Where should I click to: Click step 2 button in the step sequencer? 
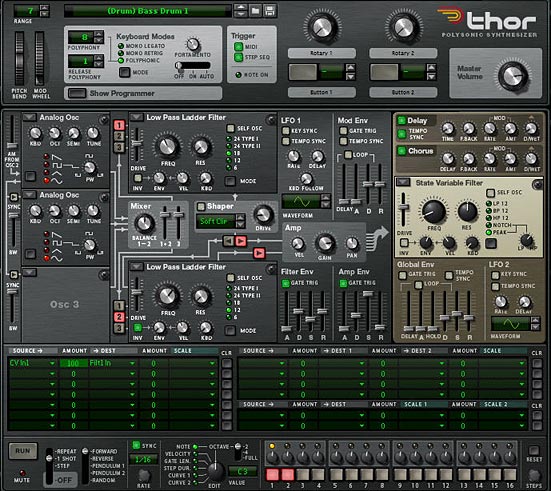pyautogui.click(x=287, y=474)
